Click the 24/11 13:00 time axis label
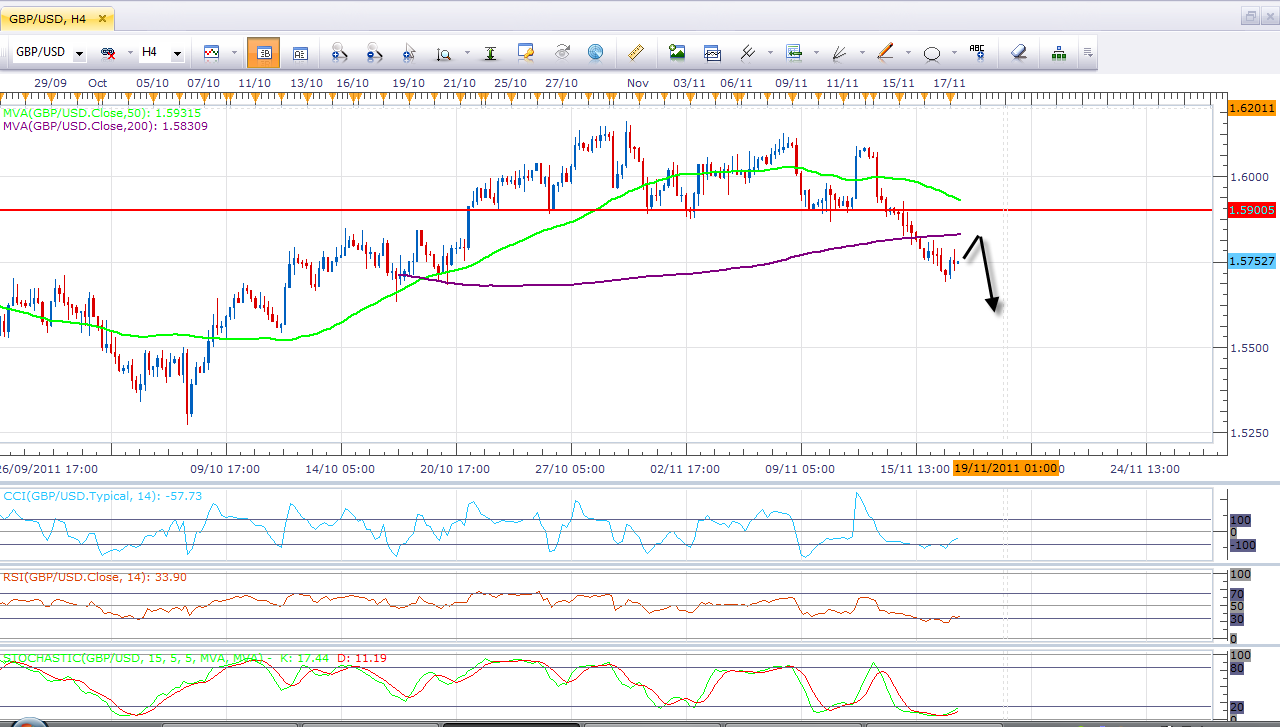 pos(1145,468)
